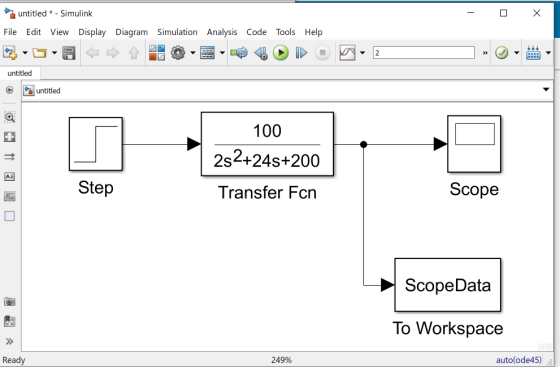The width and height of the screenshot is (560, 367).
Task: Expand the Configuration gear dropdown arrow
Action: pyautogui.click(x=193, y=53)
